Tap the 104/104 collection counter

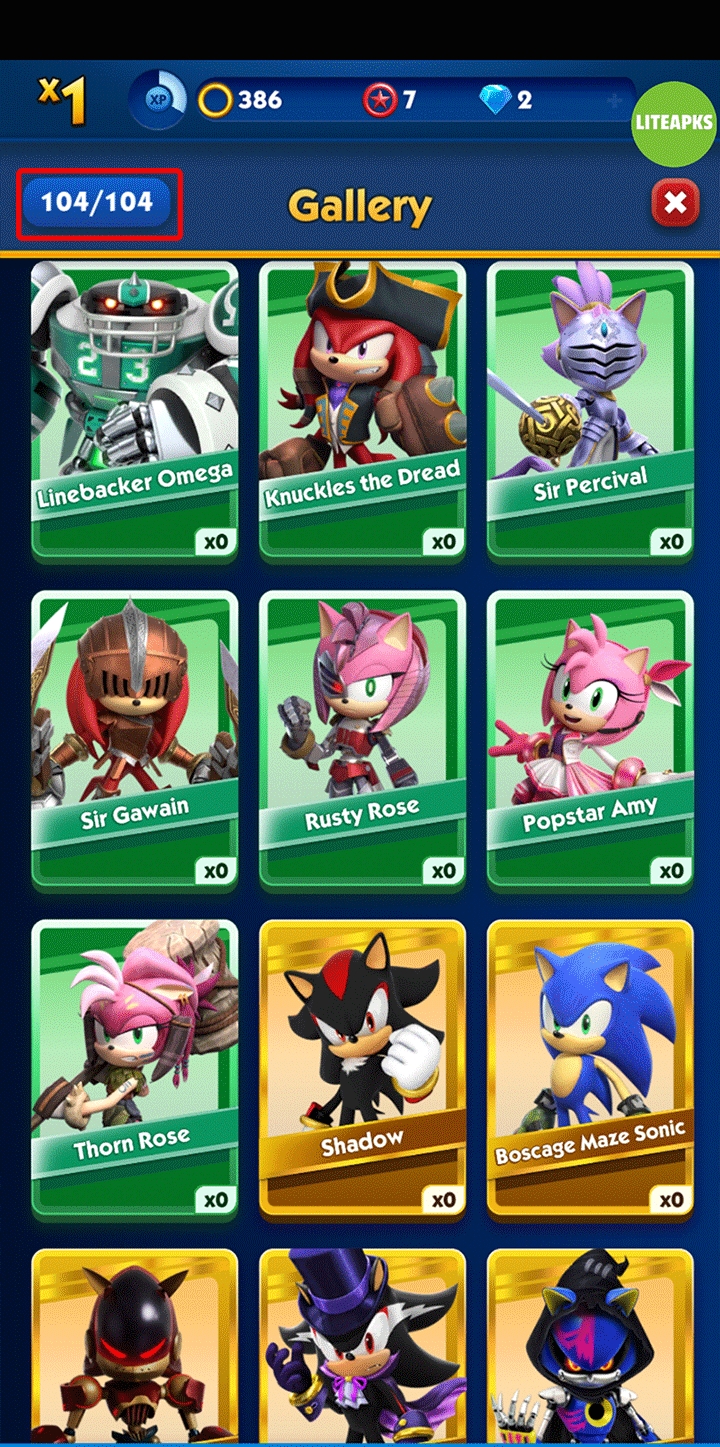tap(97, 203)
